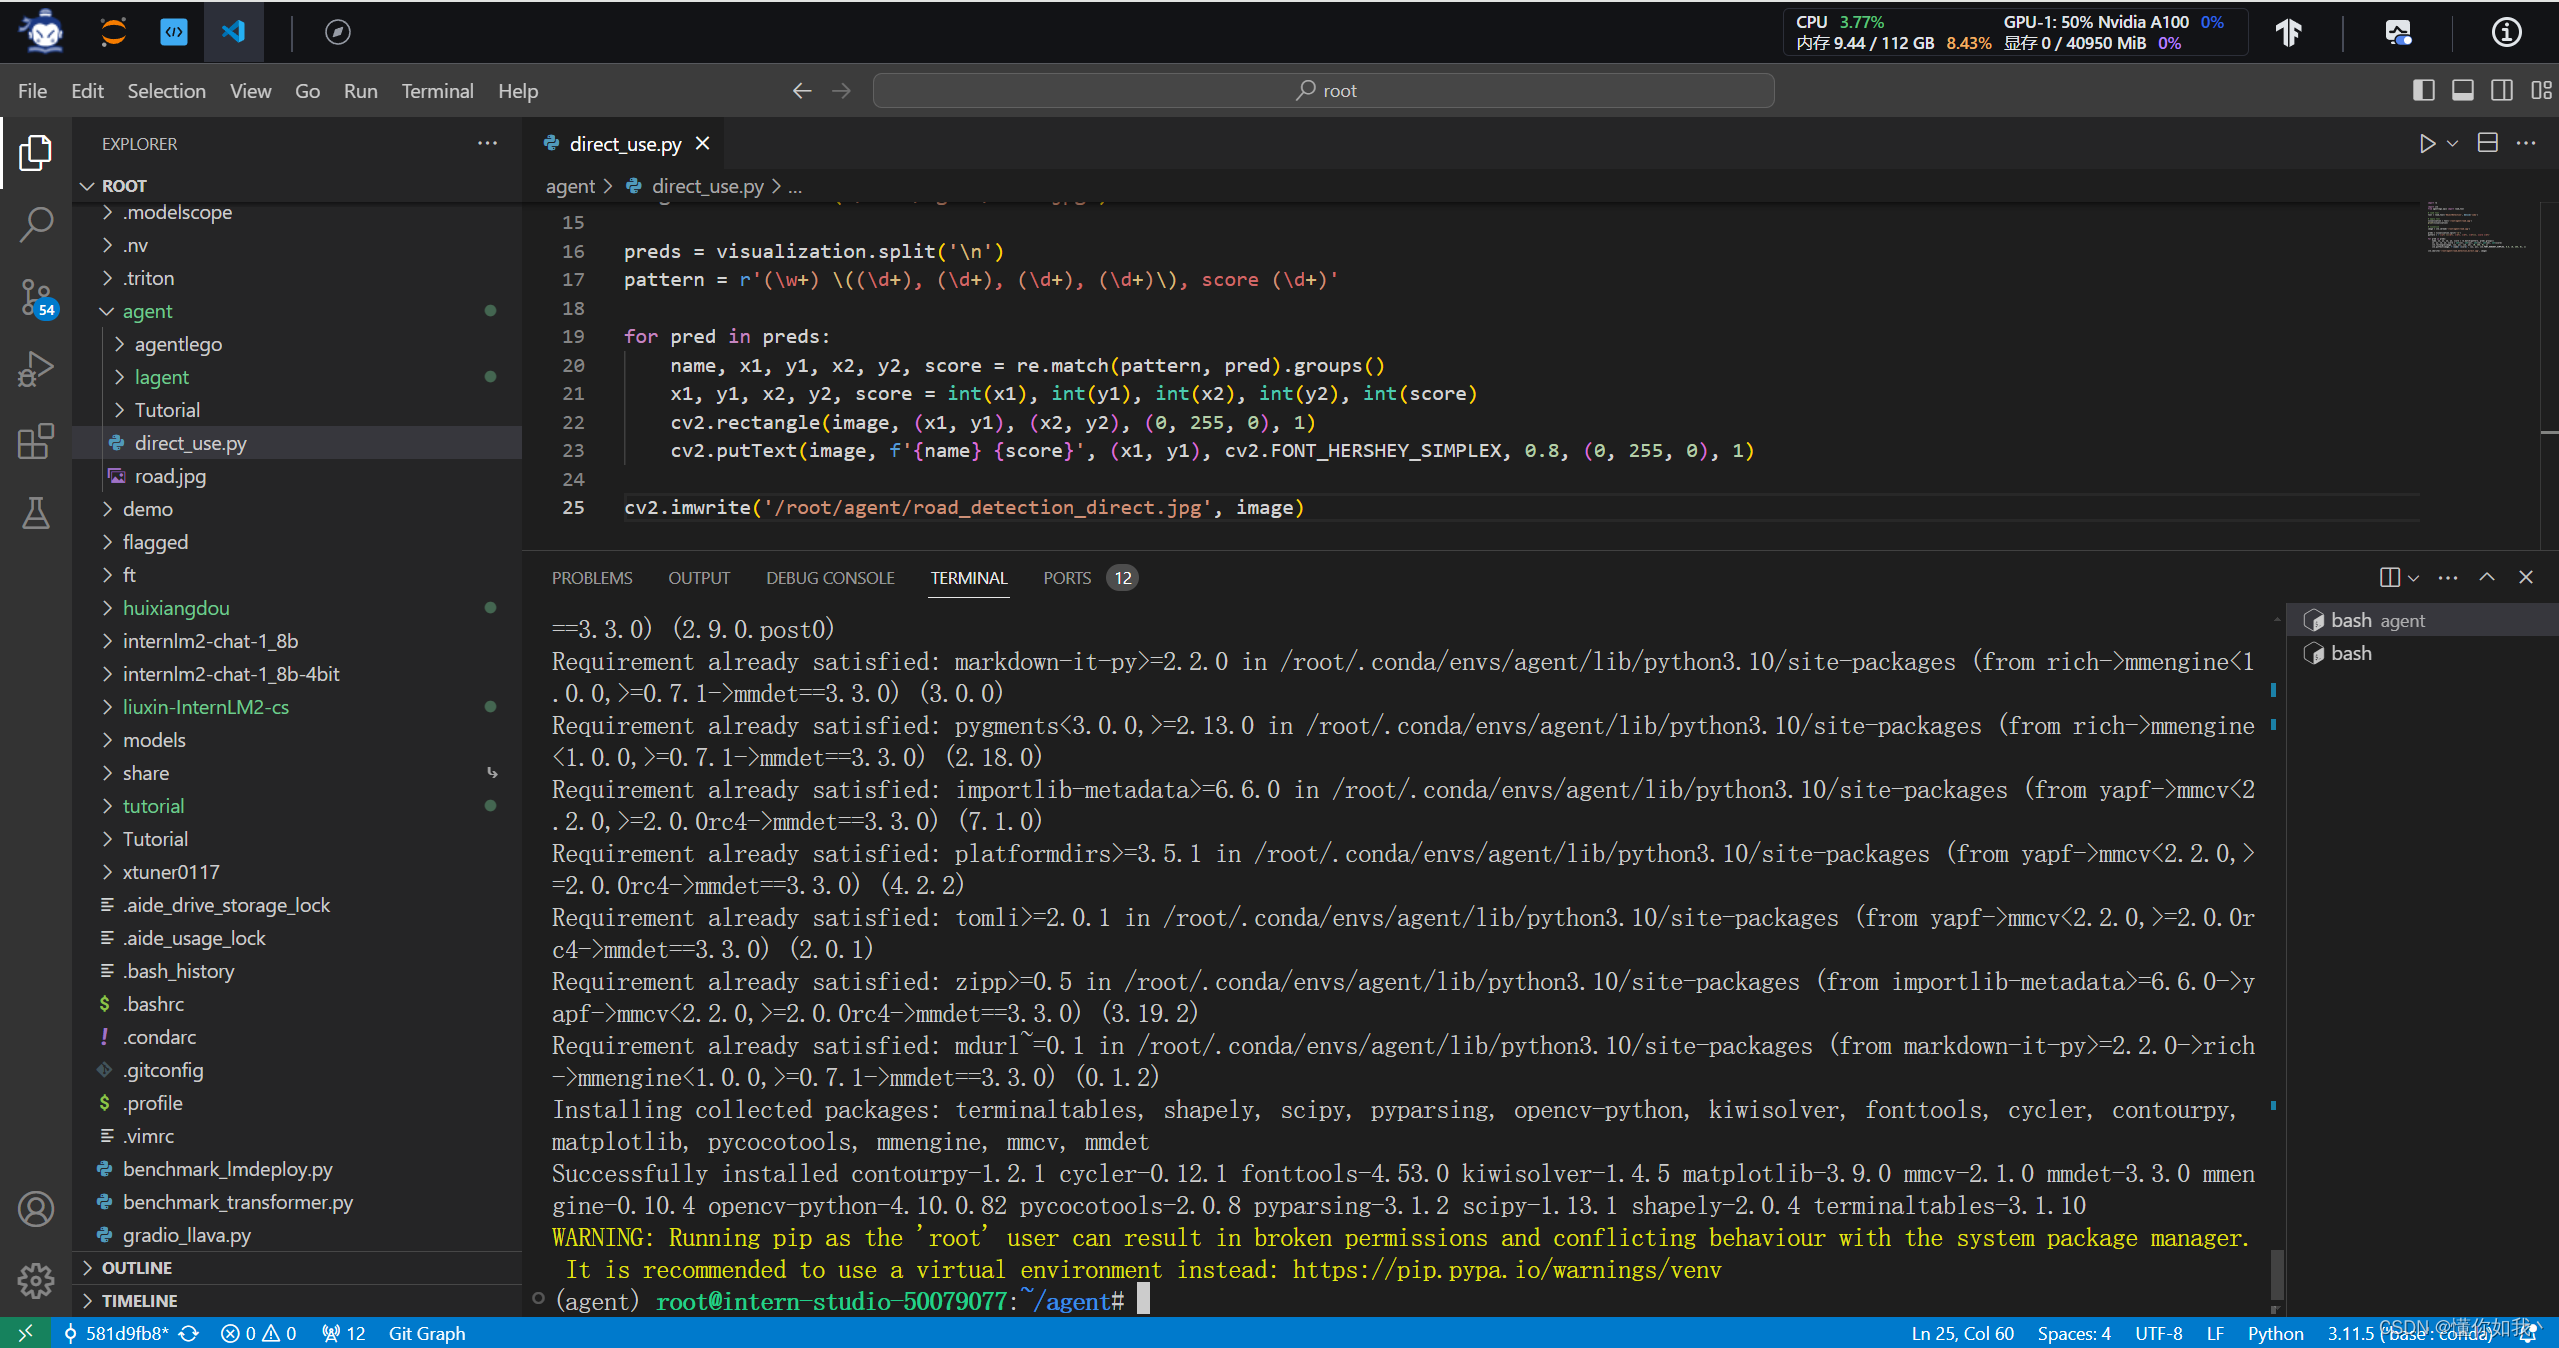The image size is (2559, 1348).
Task: Click the root search command box
Action: [1324, 91]
